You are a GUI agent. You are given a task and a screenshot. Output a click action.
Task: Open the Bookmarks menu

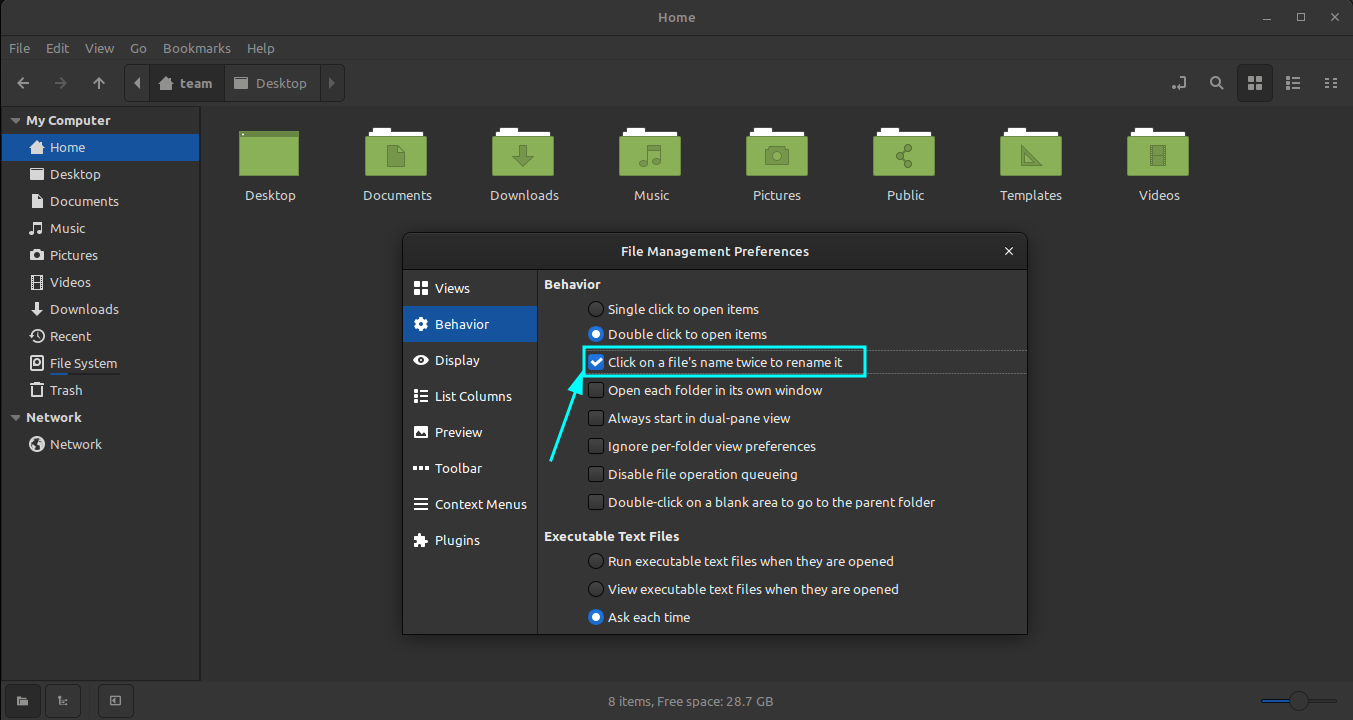click(197, 48)
